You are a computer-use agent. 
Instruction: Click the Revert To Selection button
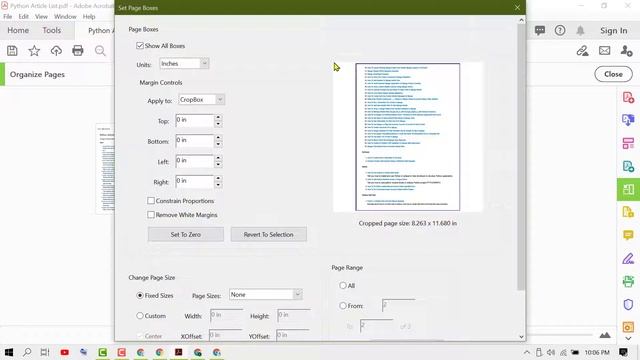pyautogui.click(x=269, y=235)
